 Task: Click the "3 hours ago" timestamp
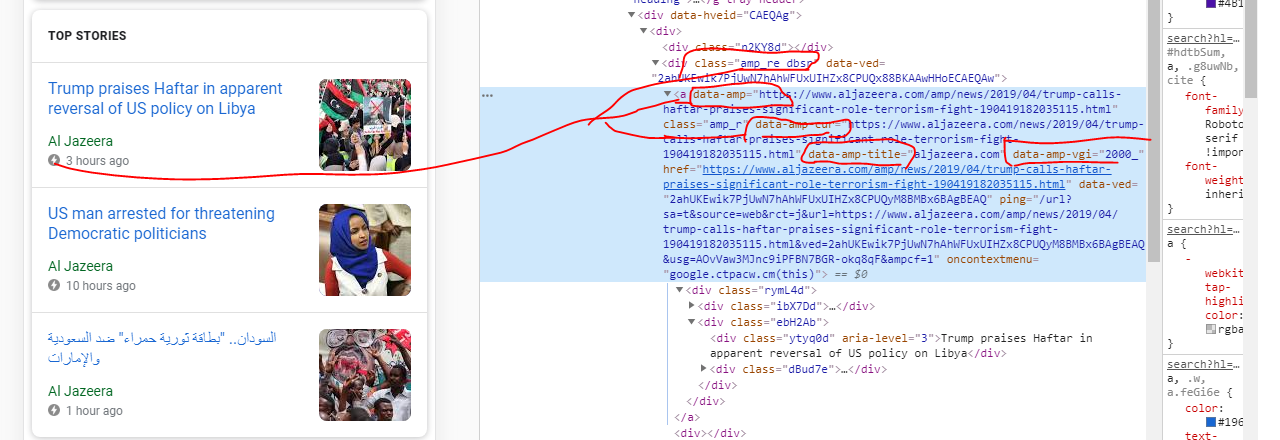point(97,161)
